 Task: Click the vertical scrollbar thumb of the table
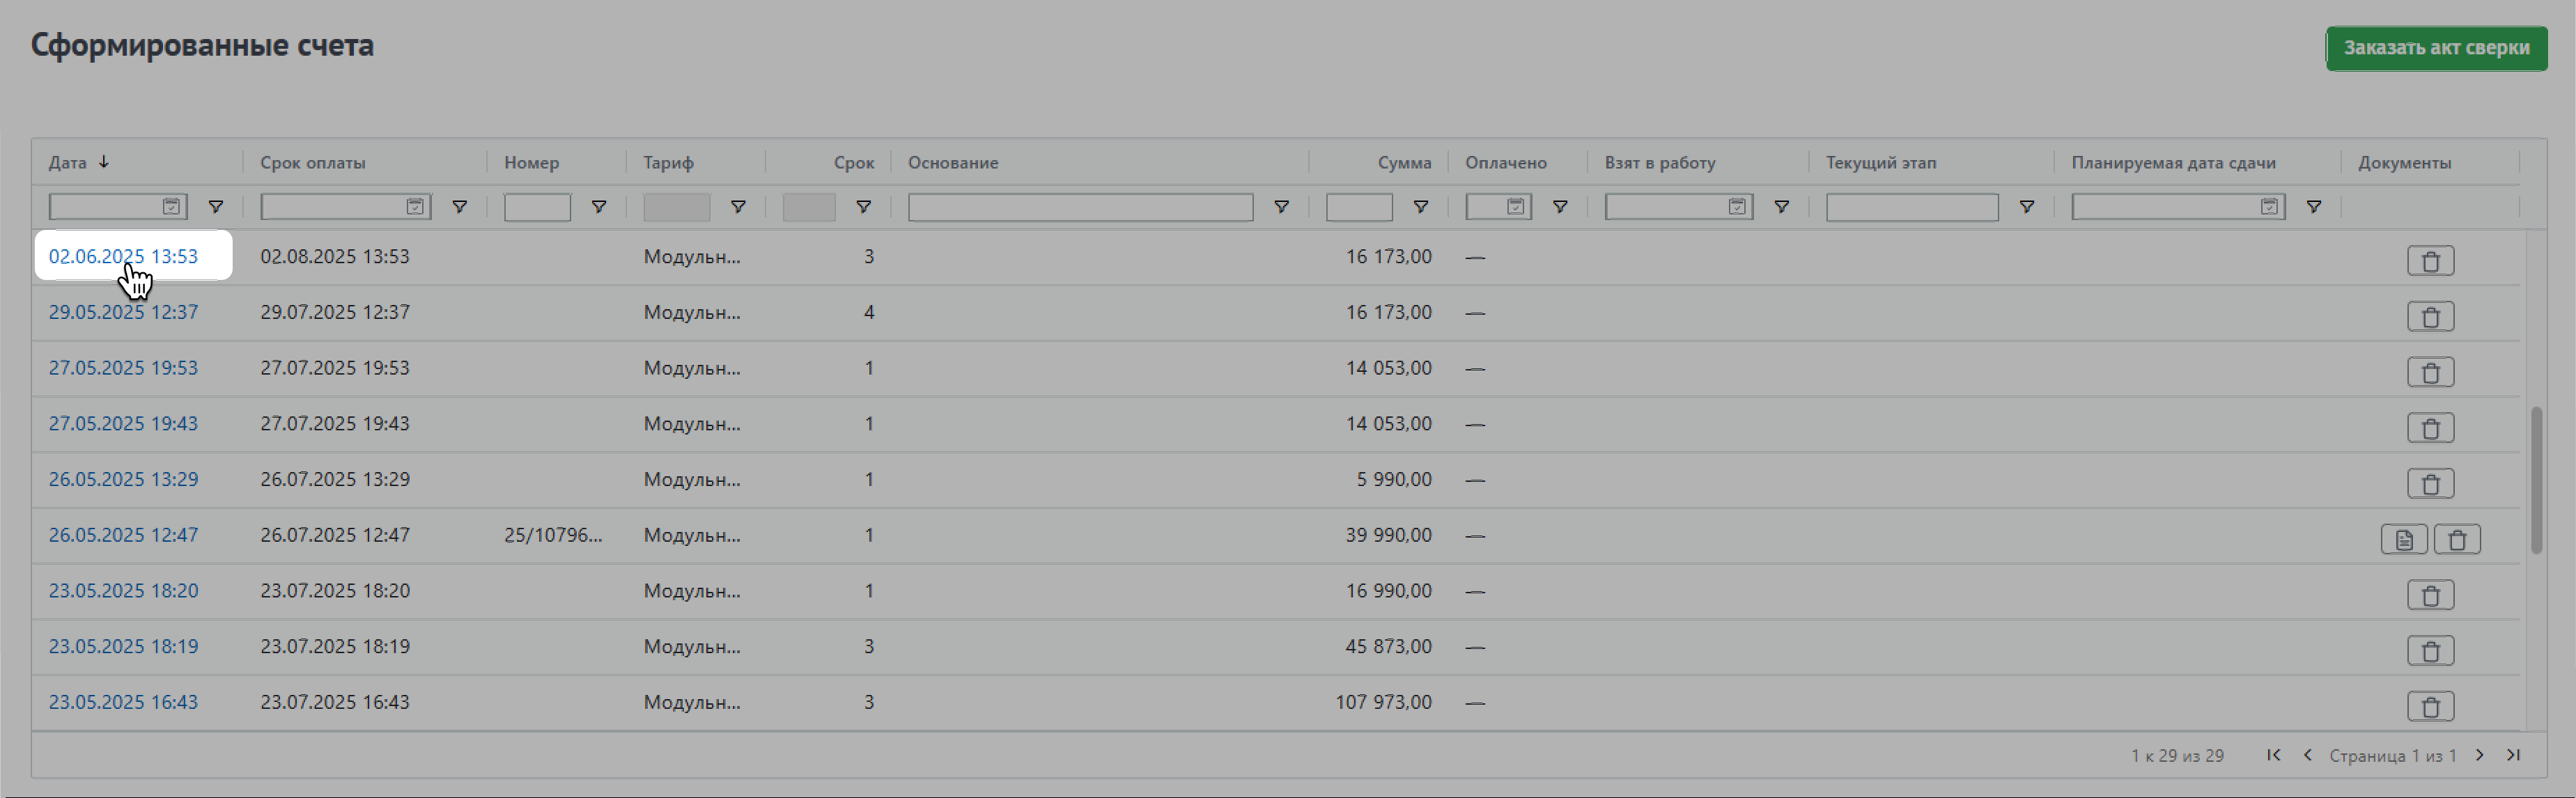2536,480
